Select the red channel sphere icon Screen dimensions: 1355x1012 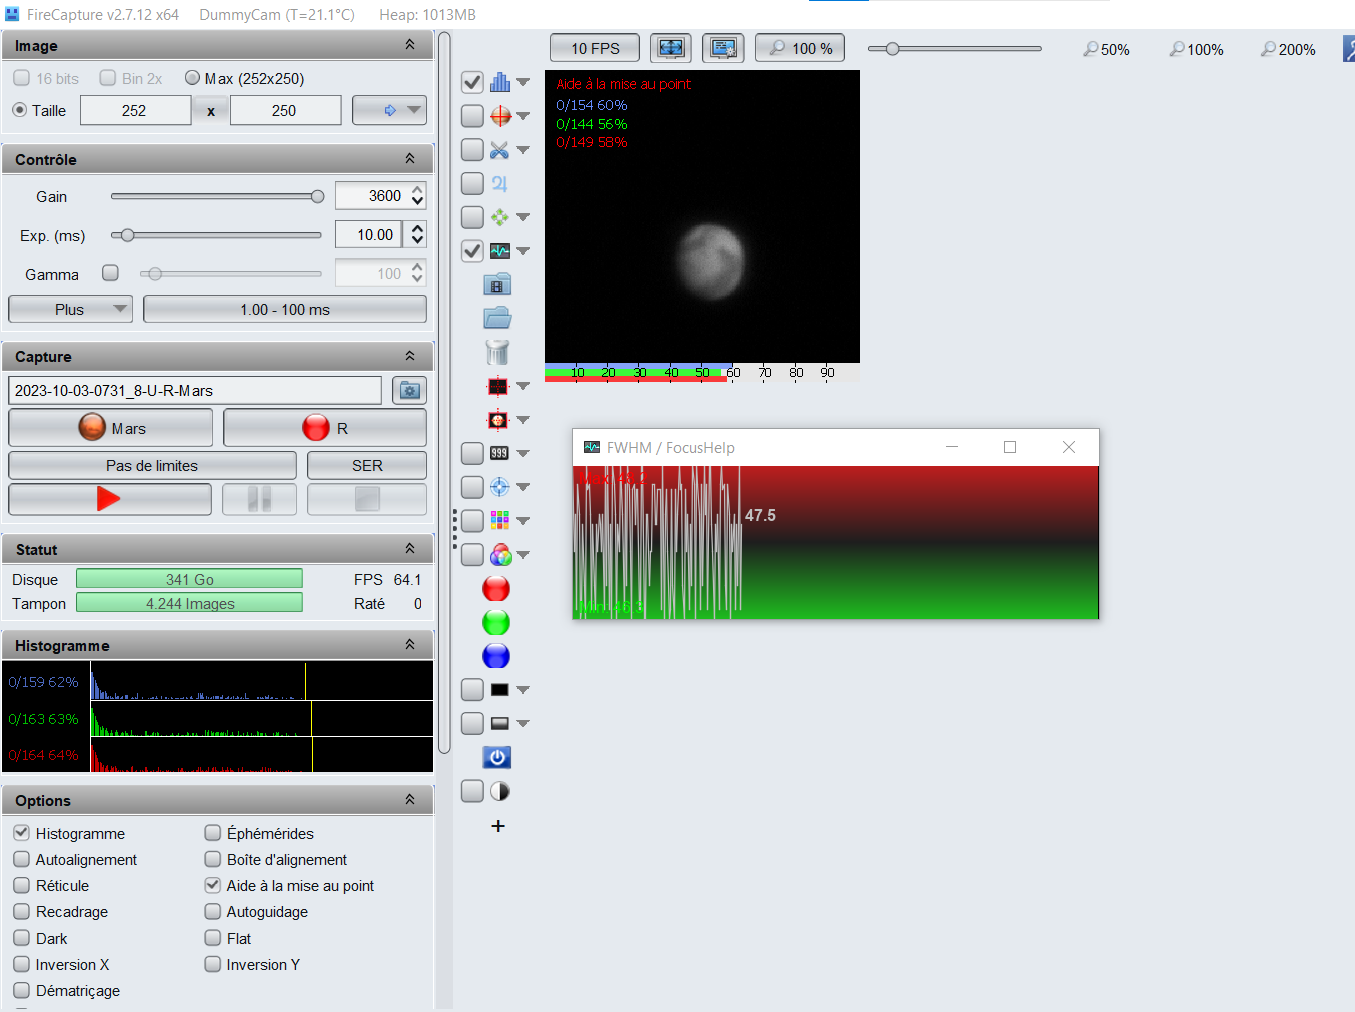click(x=496, y=589)
